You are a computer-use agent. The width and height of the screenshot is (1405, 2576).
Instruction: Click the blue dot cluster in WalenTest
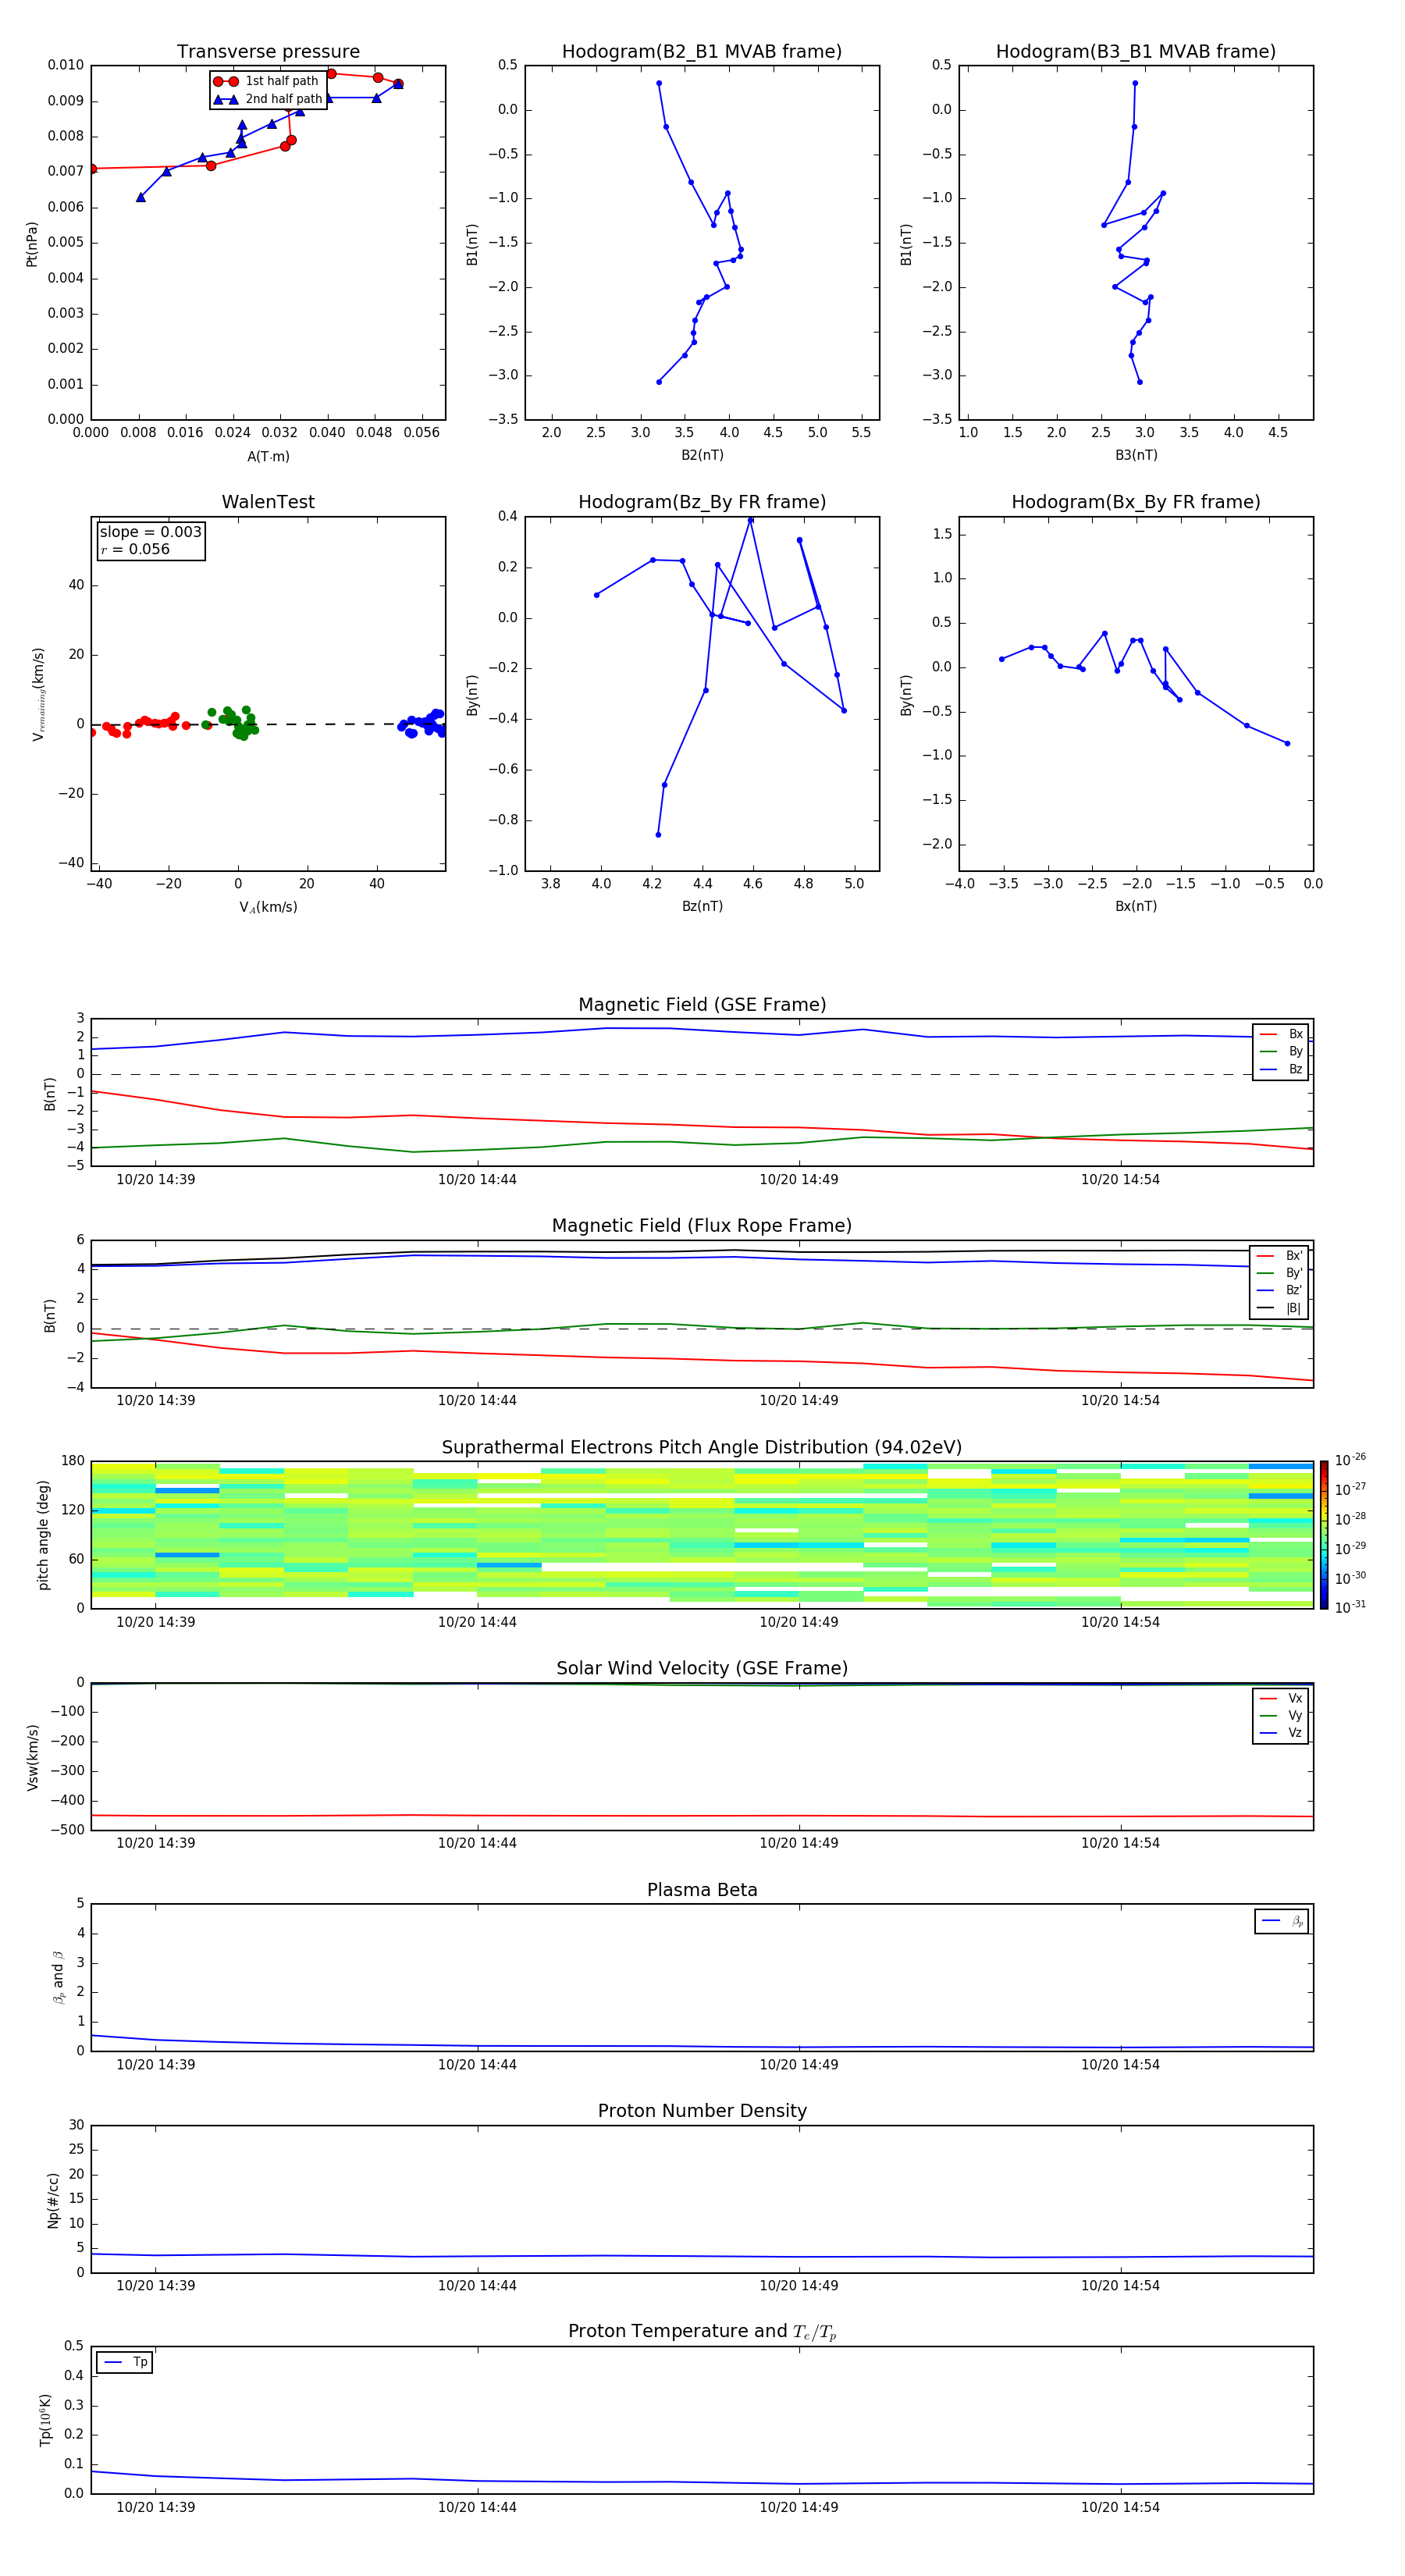pos(422,723)
